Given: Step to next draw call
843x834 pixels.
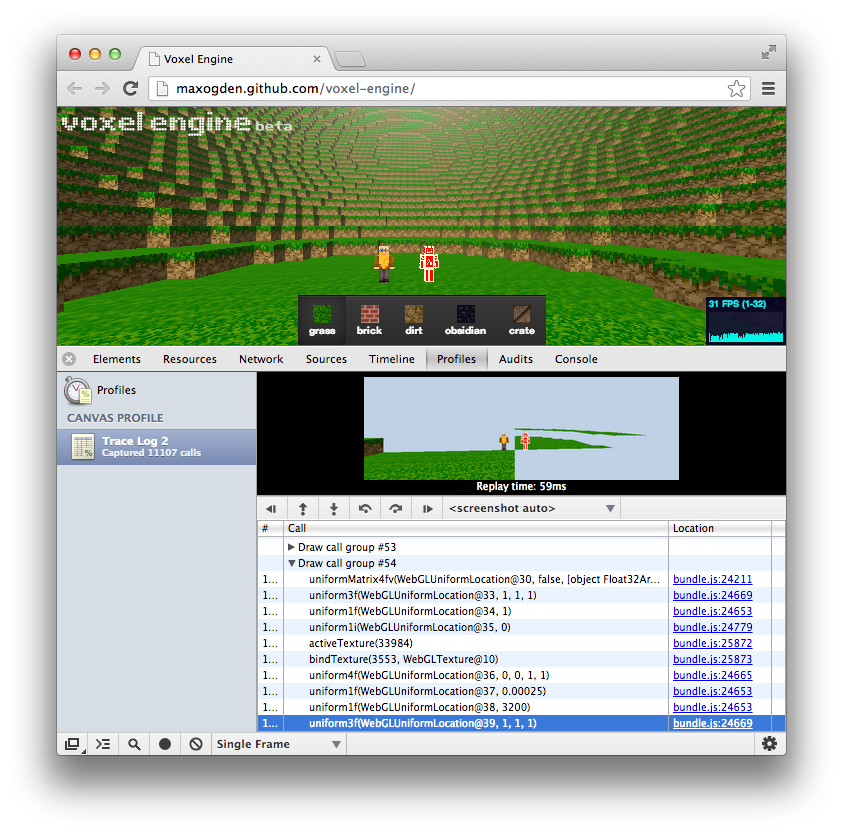Looking at the screenshot, I should [334, 509].
